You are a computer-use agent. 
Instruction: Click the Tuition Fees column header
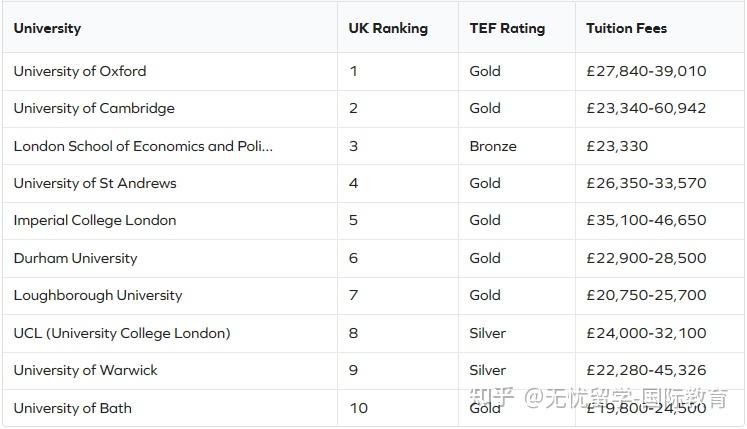626,28
